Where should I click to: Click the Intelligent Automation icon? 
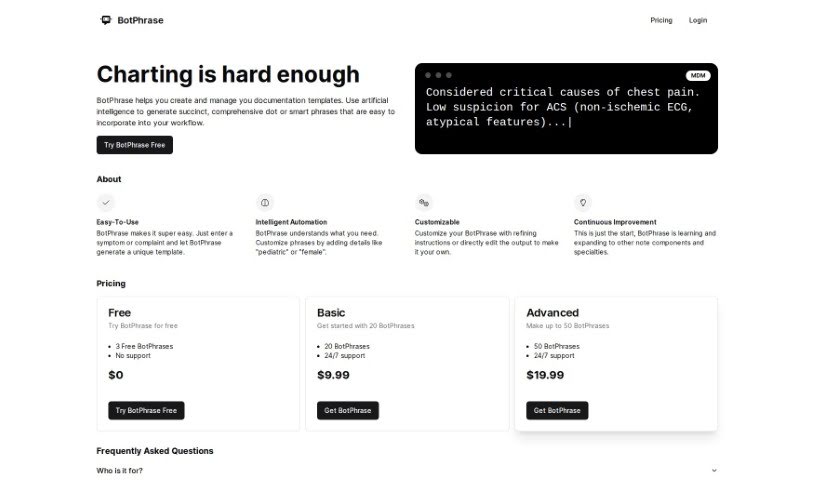[x=265, y=201]
